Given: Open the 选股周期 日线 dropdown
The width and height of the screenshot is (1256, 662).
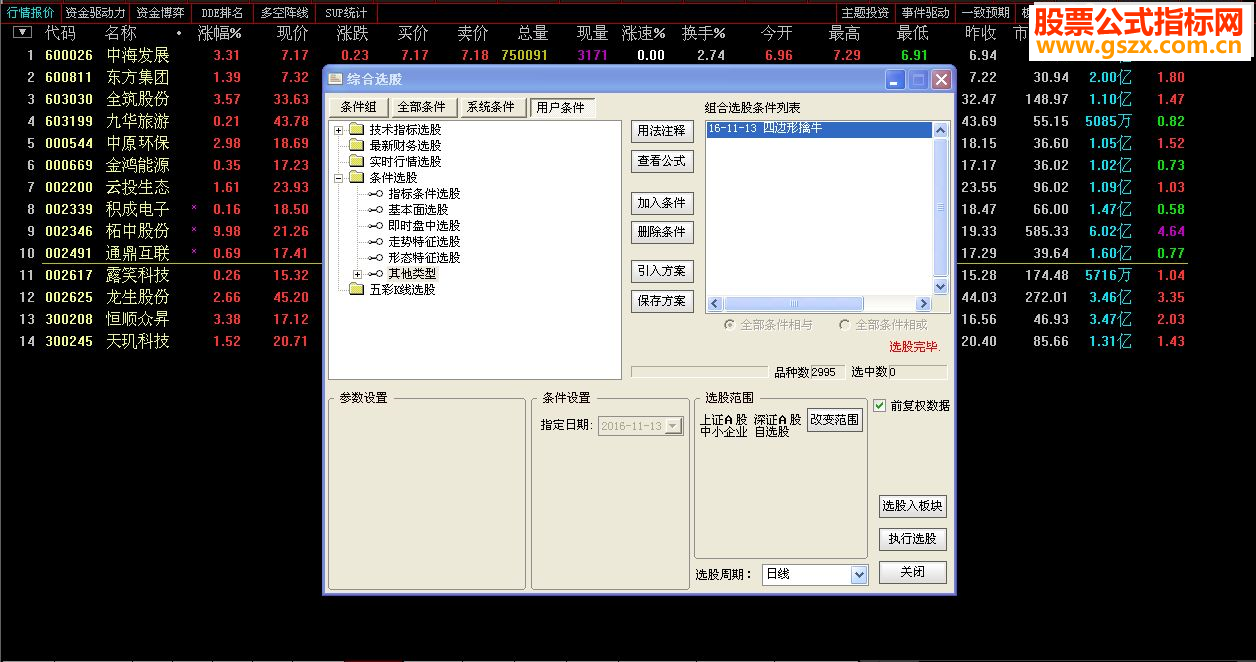Looking at the screenshot, I should tap(858, 575).
